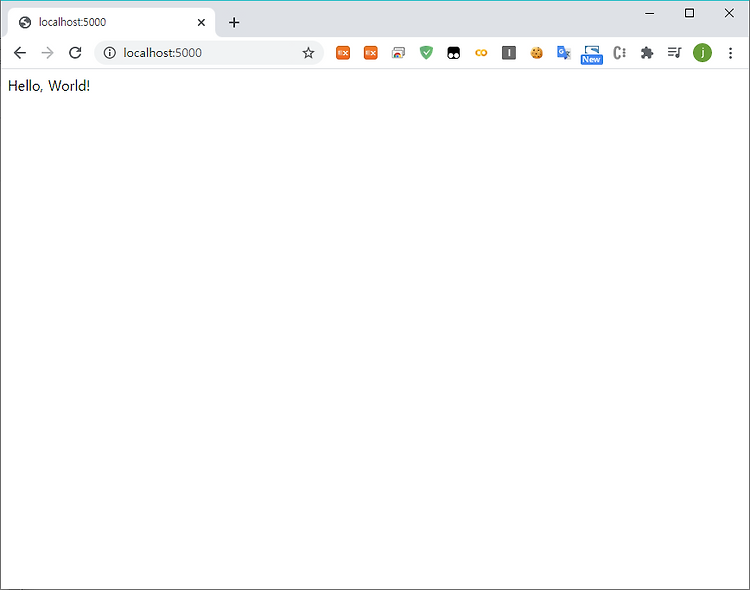The height and width of the screenshot is (590, 750).
Task: Open the orange EX extension beside the star
Action: point(343,53)
